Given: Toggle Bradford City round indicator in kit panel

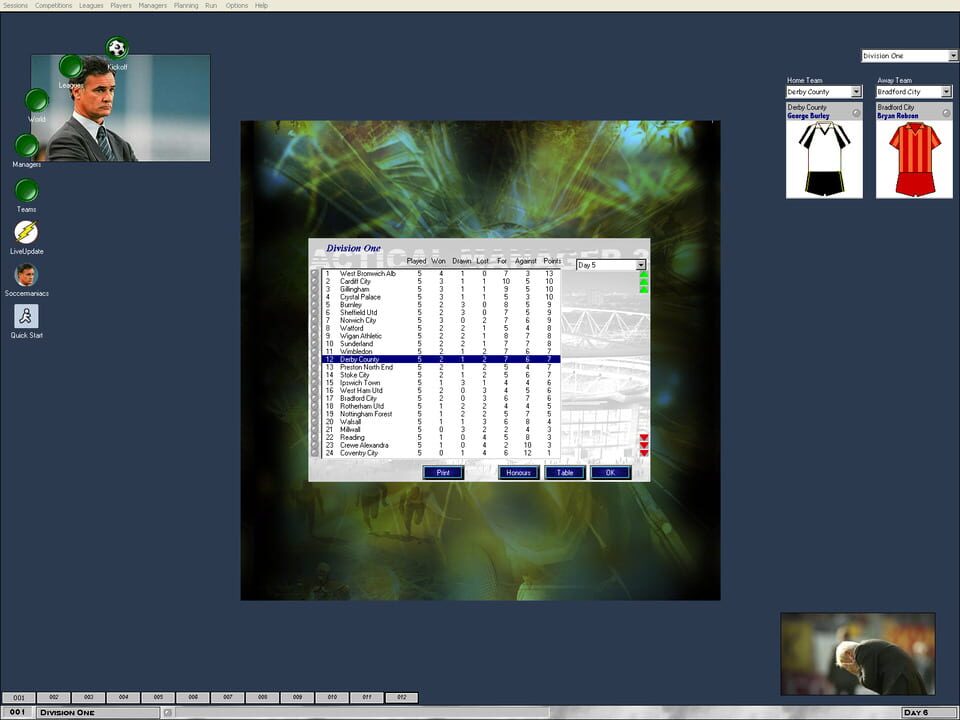Looking at the screenshot, I should (x=946, y=113).
